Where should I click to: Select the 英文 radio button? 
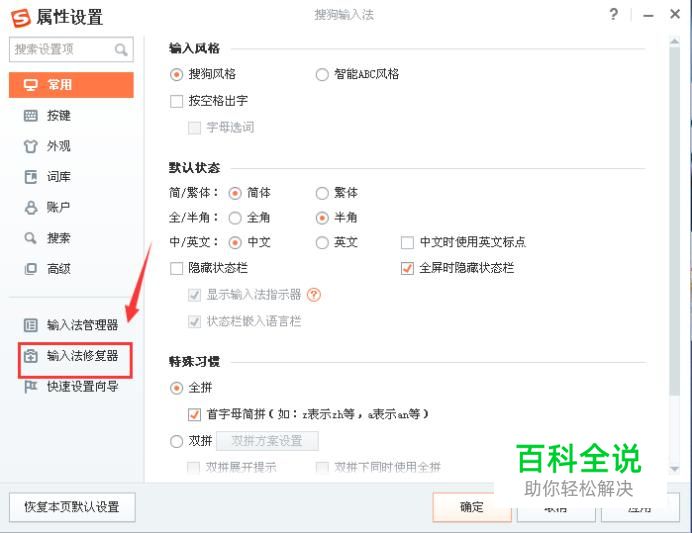click(x=322, y=243)
